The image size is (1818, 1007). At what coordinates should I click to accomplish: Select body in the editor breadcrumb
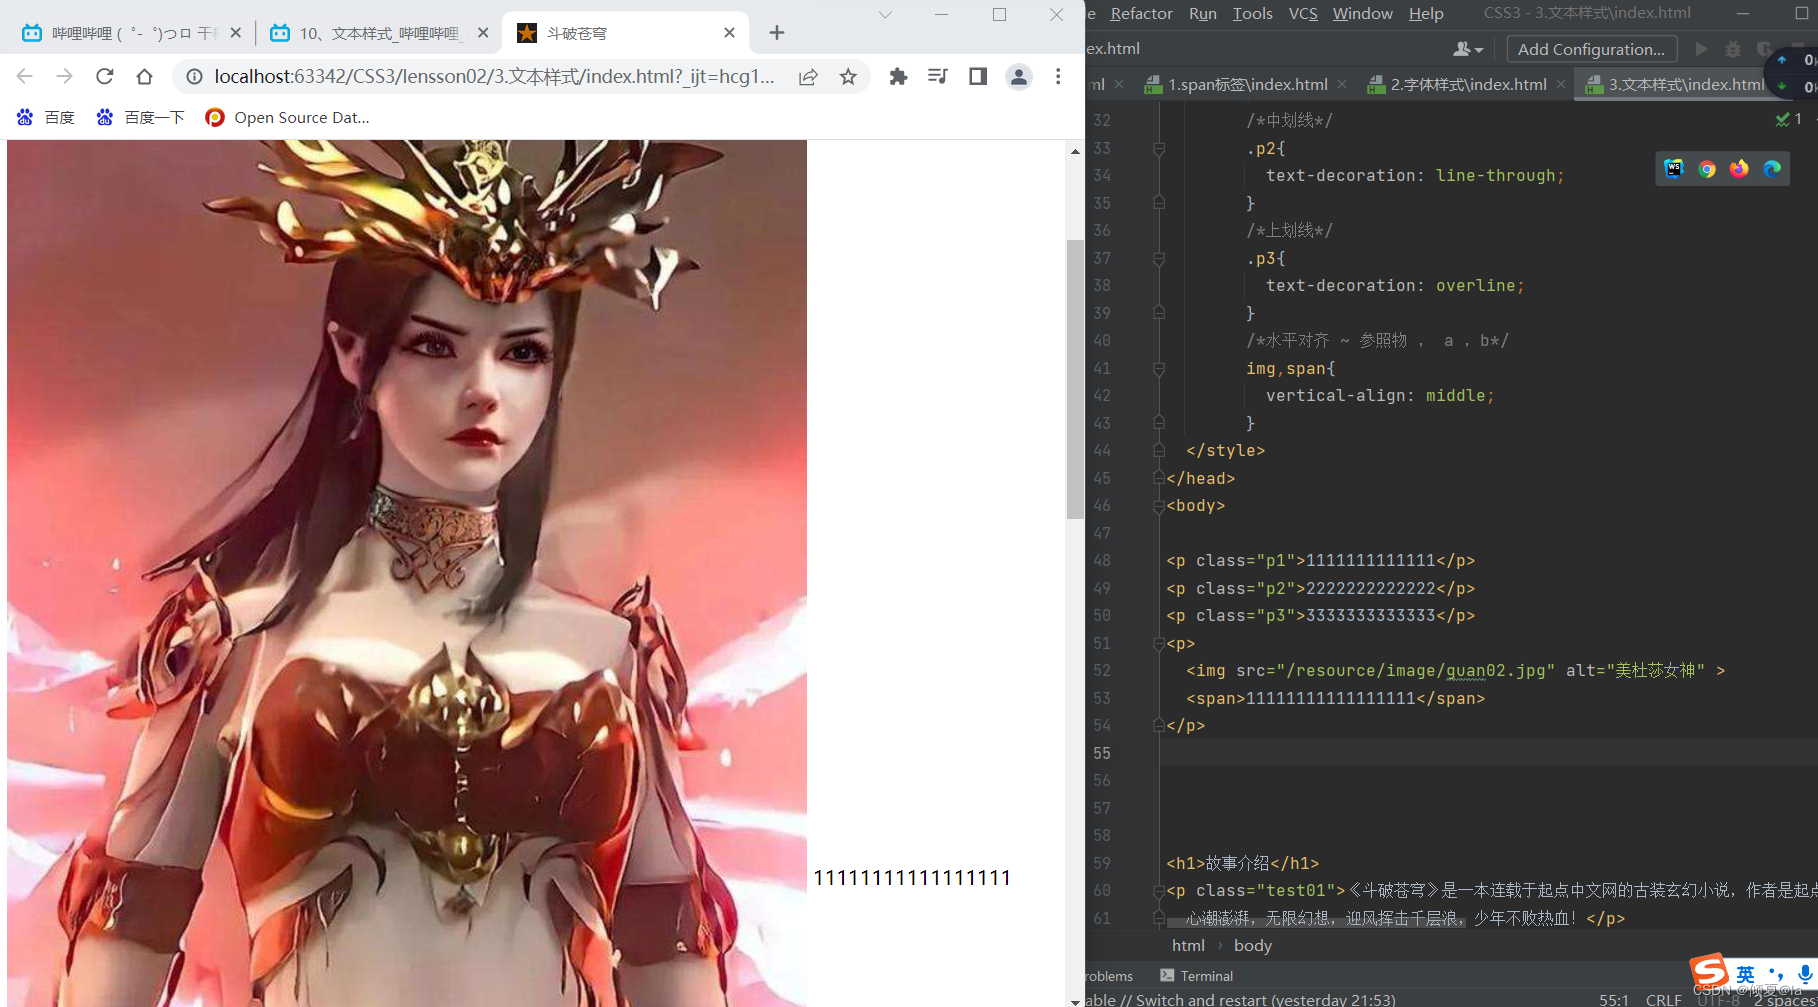pos(1253,945)
